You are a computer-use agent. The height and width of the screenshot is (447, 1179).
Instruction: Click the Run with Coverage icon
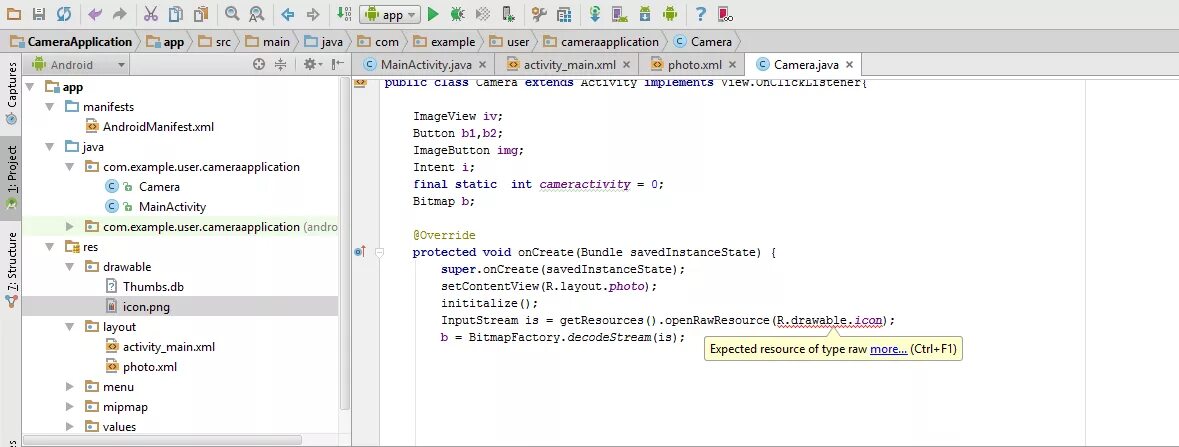[483, 14]
